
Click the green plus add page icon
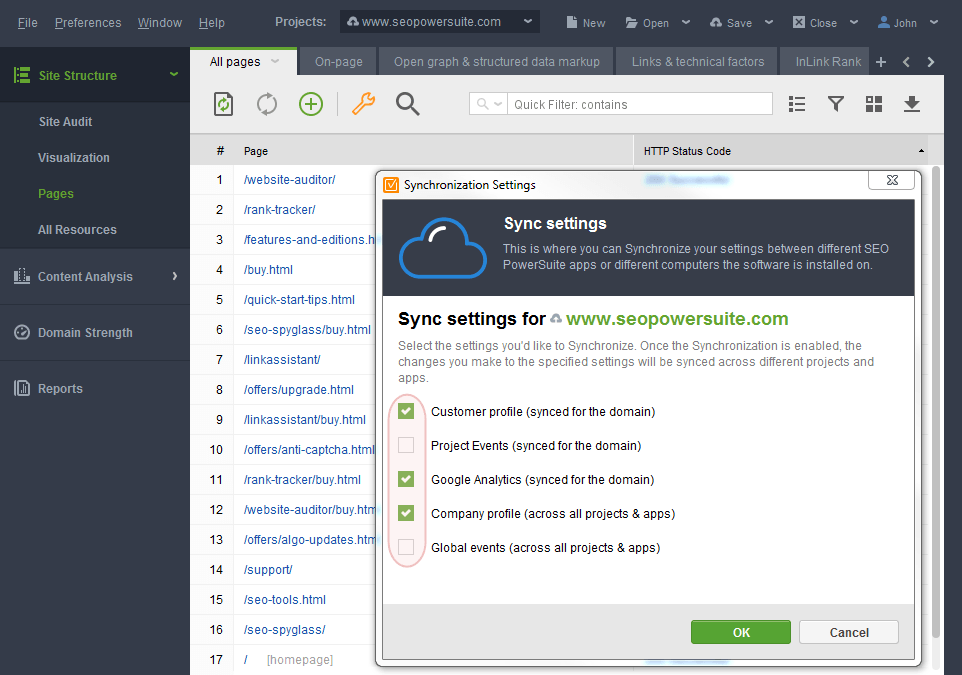(310, 104)
